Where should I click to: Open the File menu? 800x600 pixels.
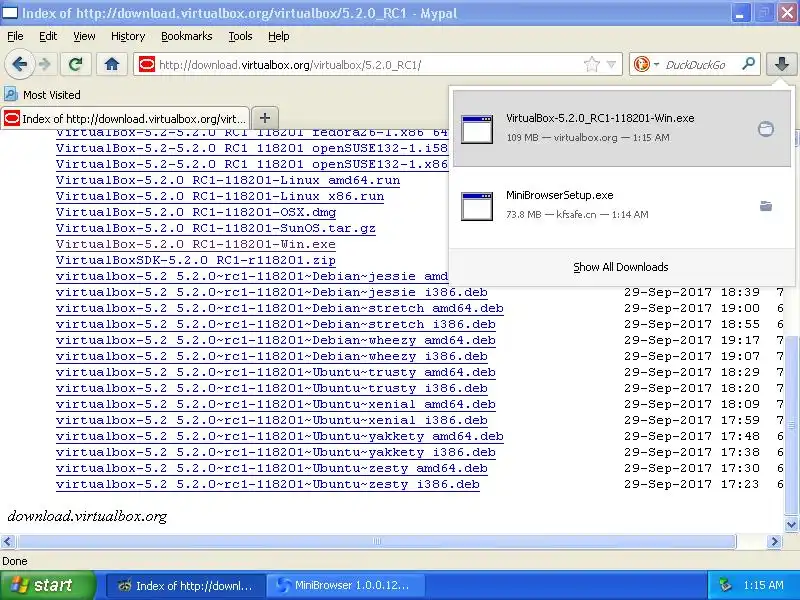point(15,36)
